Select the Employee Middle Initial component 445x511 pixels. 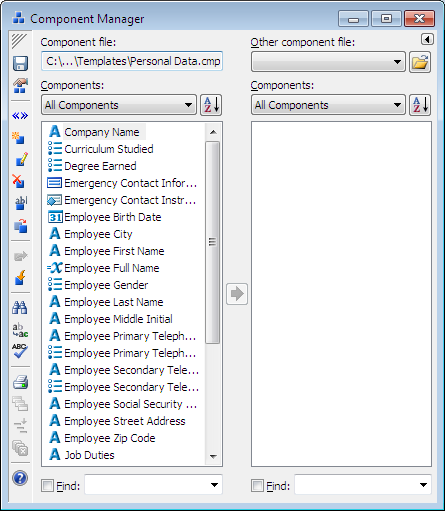tap(110, 319)
